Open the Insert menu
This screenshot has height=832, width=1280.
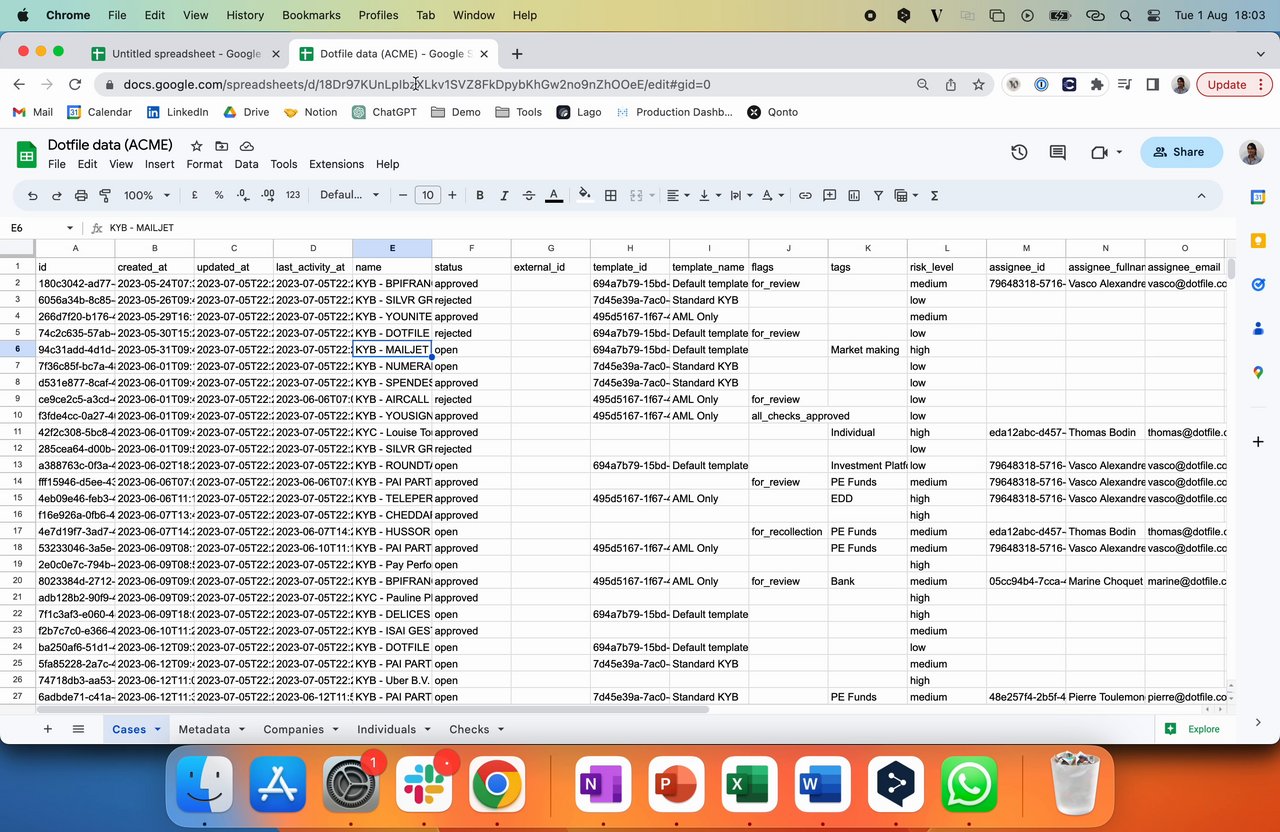pos(159,164)
